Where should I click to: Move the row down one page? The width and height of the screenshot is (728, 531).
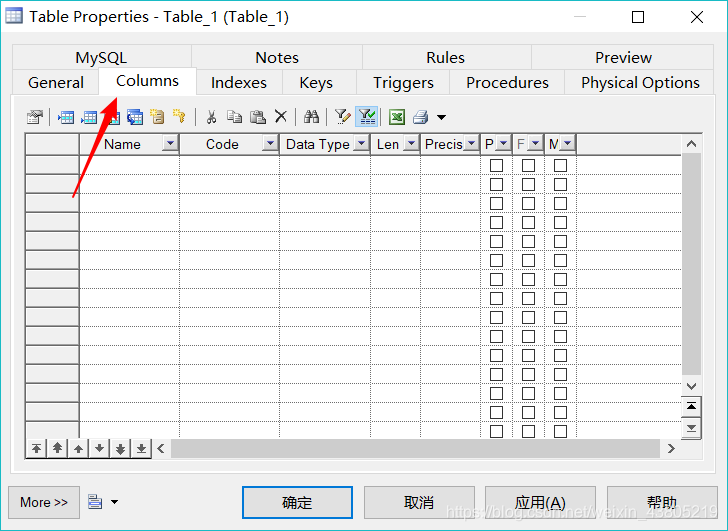click(x=120, y=448)
